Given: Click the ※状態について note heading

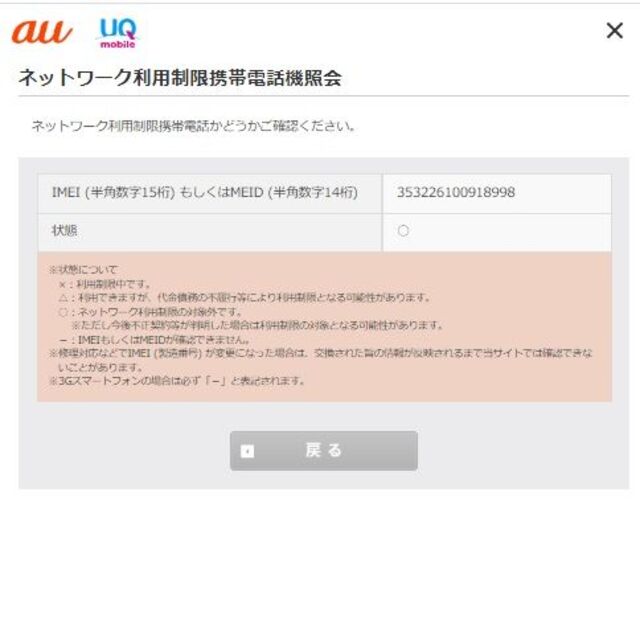Looking at the screenshot, I should click(x=83, y=269).
